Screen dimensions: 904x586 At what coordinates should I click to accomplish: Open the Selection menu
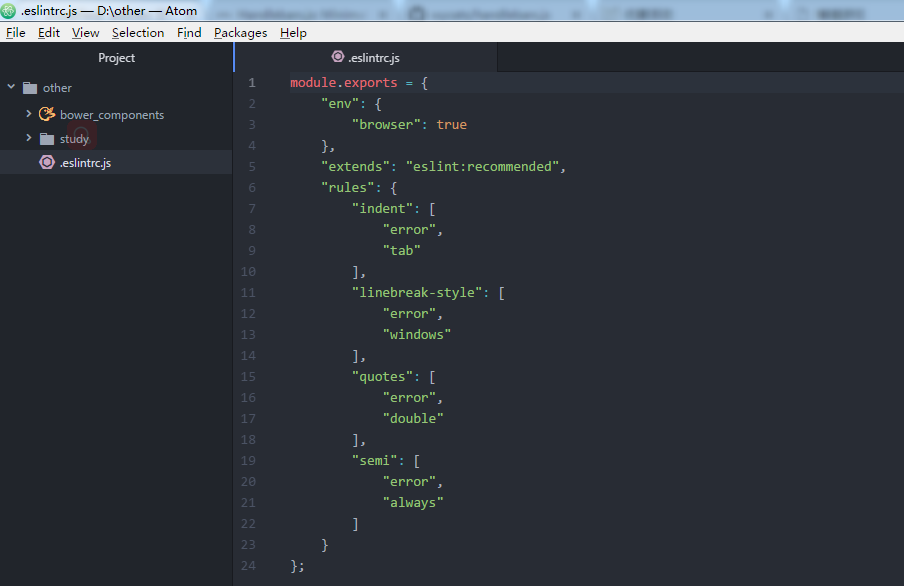138,33
